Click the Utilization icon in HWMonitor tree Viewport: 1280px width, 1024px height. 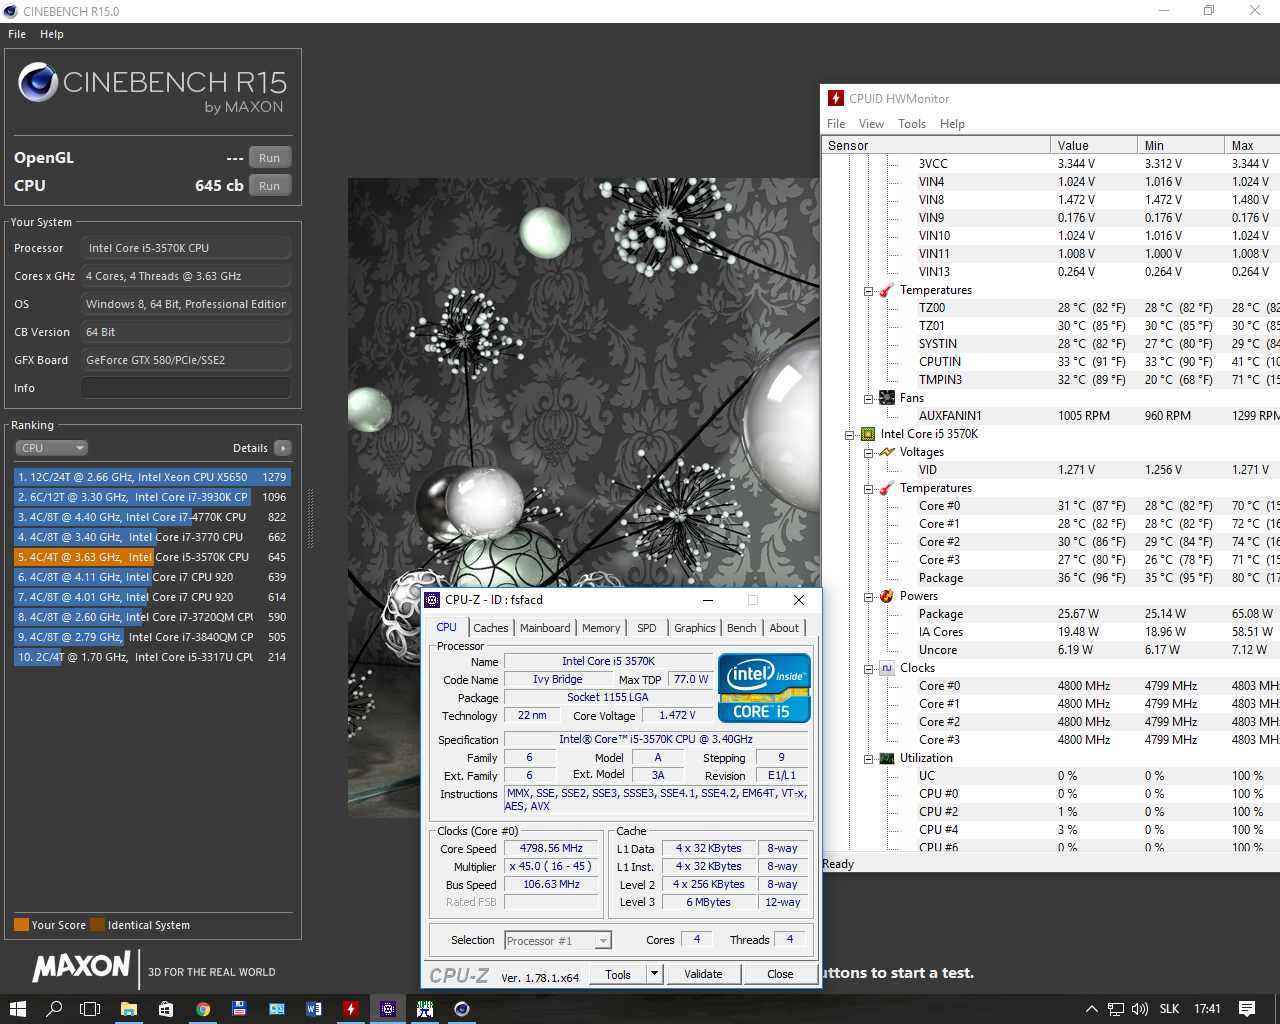pyautogui.click(x=887, y=758)
